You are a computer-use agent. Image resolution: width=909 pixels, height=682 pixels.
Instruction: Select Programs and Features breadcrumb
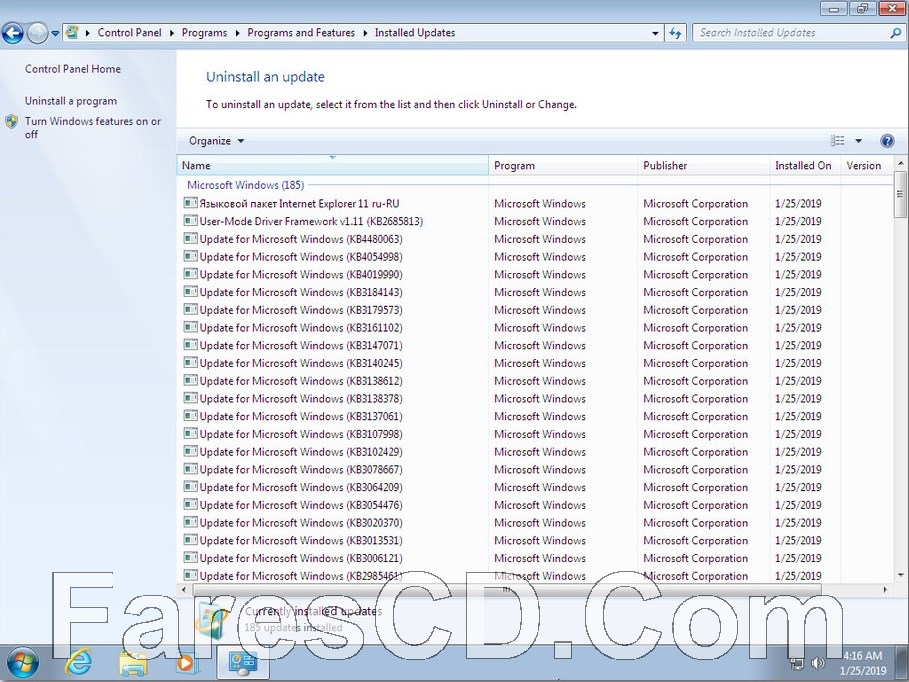[x=301, y=32]
